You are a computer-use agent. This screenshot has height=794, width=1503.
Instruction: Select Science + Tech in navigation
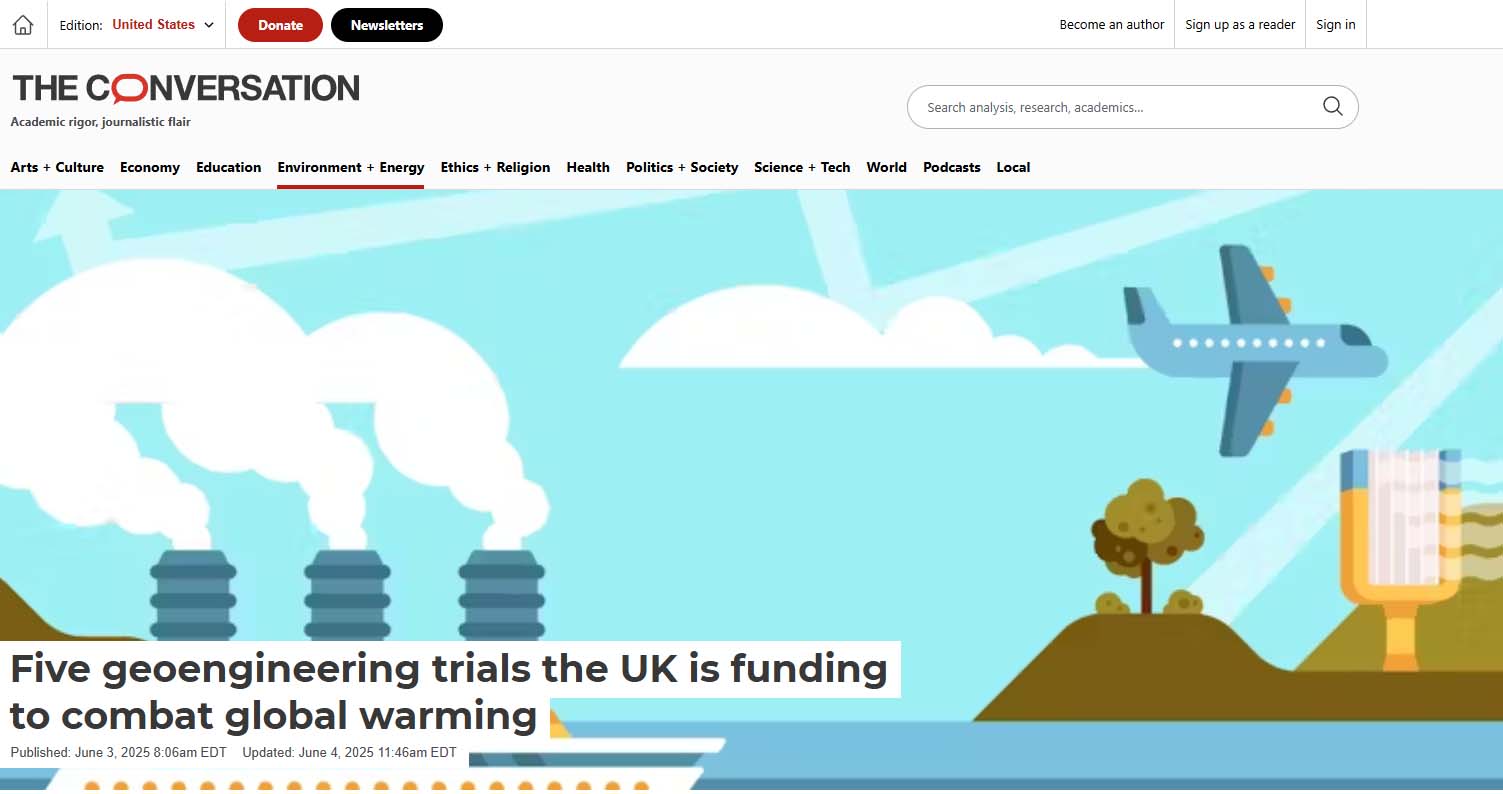coord(802,167)
